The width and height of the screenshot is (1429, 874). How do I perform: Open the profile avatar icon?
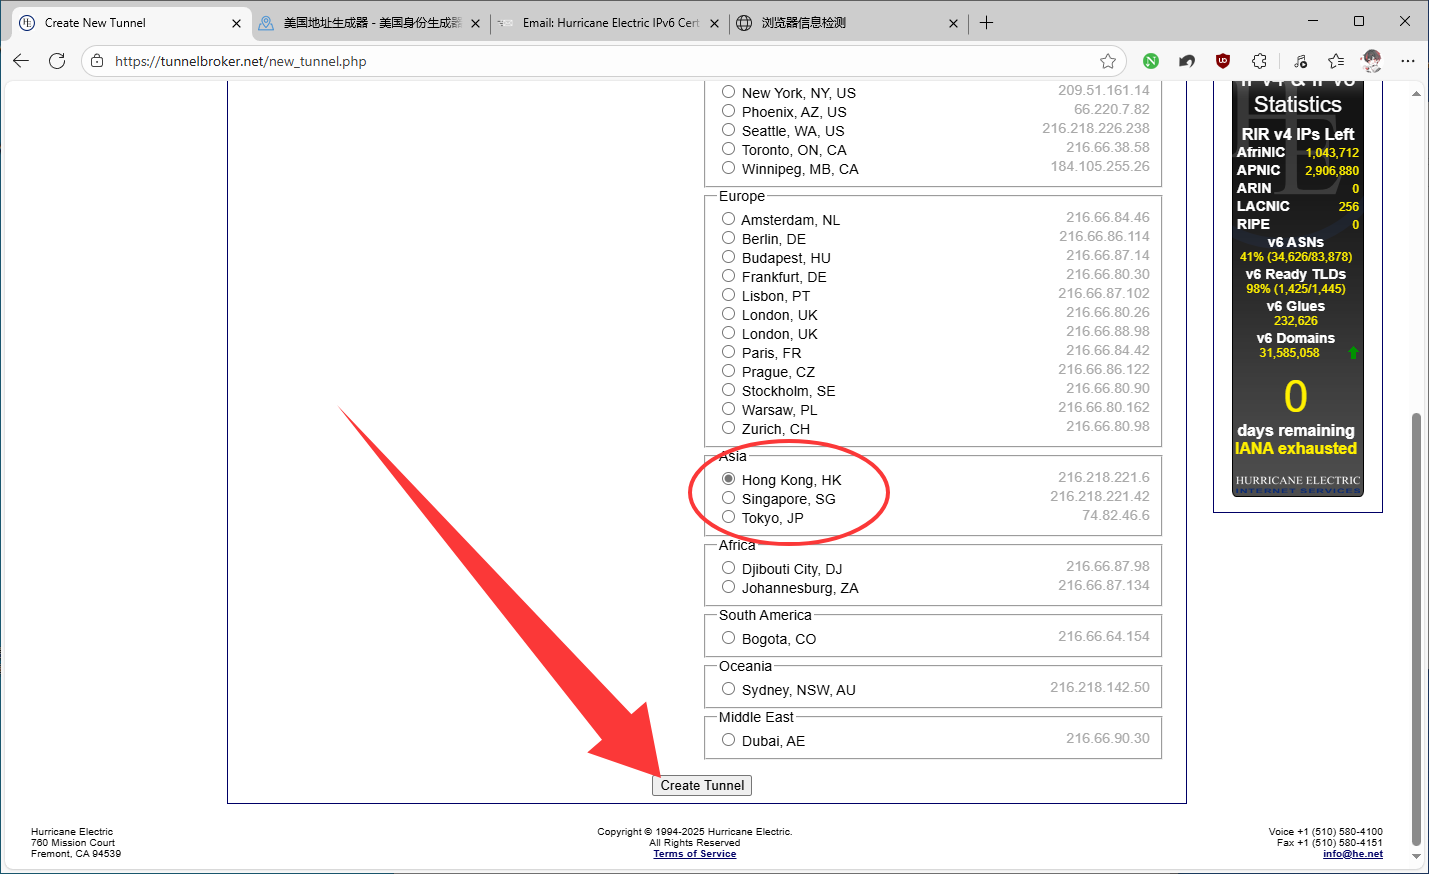click(1372, 61)
